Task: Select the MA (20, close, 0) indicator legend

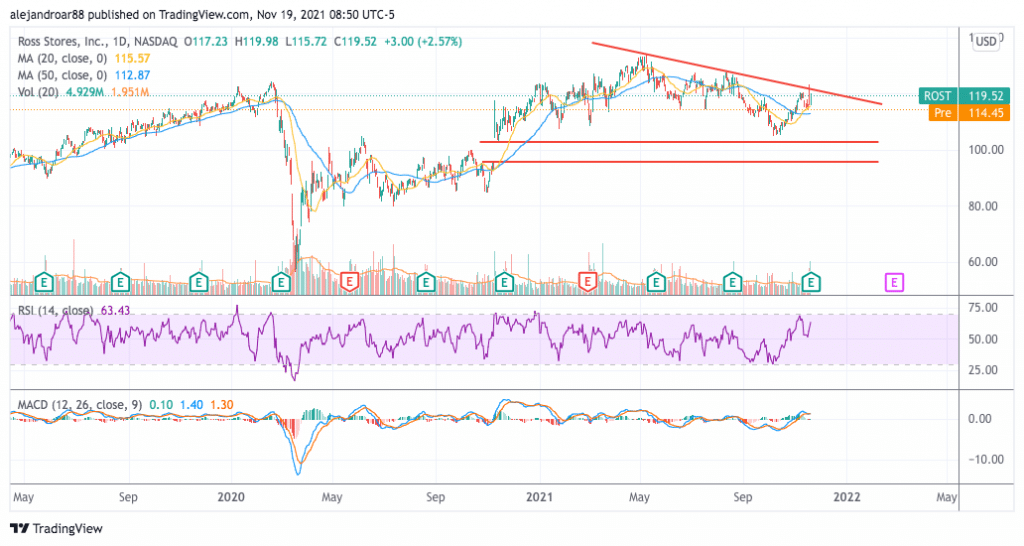Action: click(x=62, y=58)
